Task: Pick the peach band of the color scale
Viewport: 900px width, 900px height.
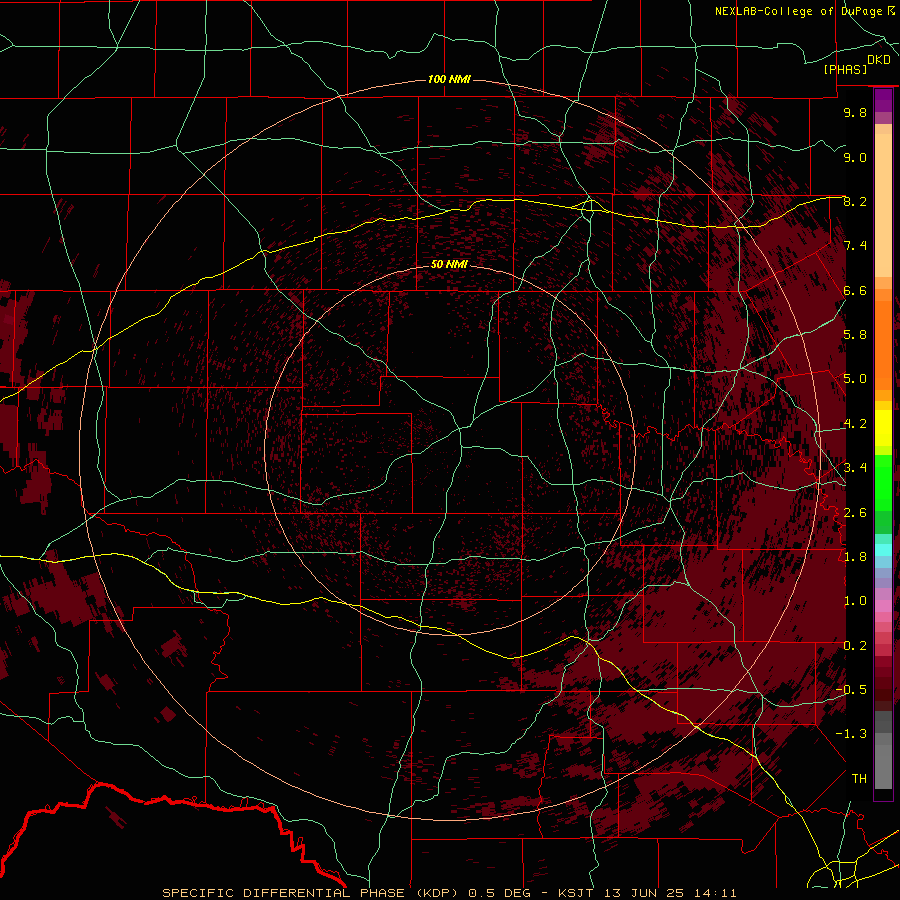Action: 883,205
